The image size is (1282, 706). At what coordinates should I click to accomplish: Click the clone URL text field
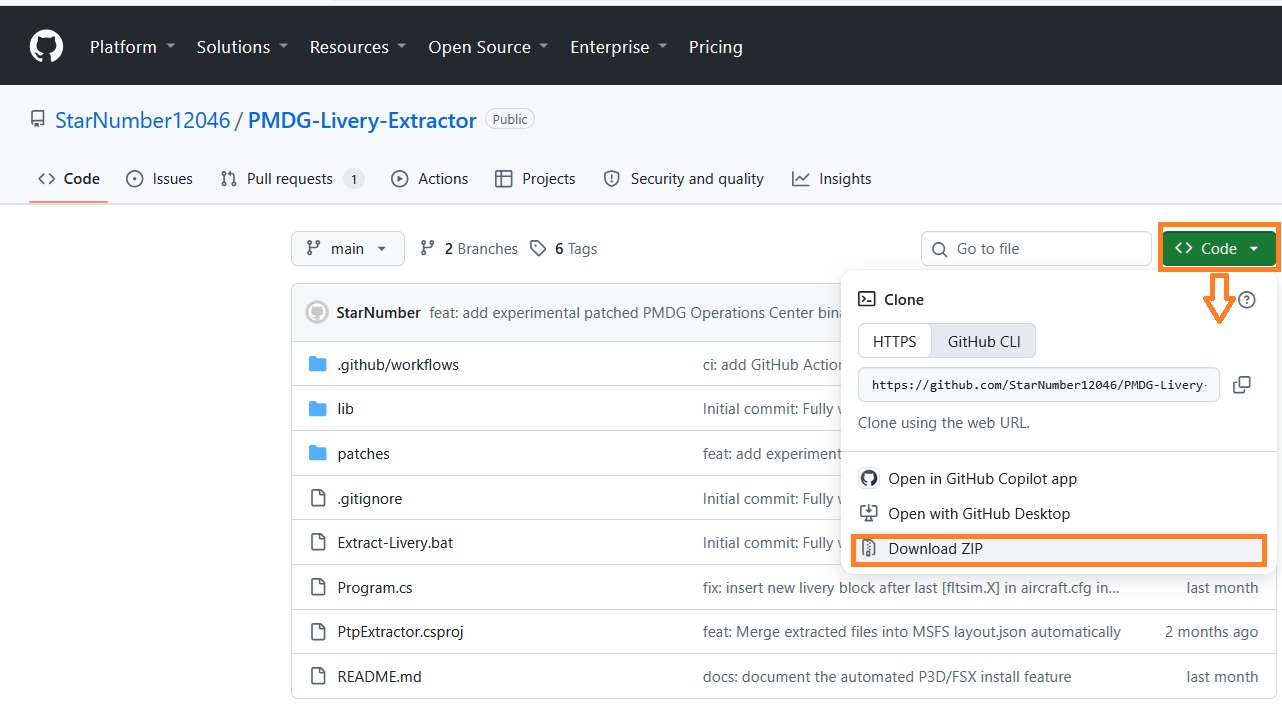coord(1039,385)
